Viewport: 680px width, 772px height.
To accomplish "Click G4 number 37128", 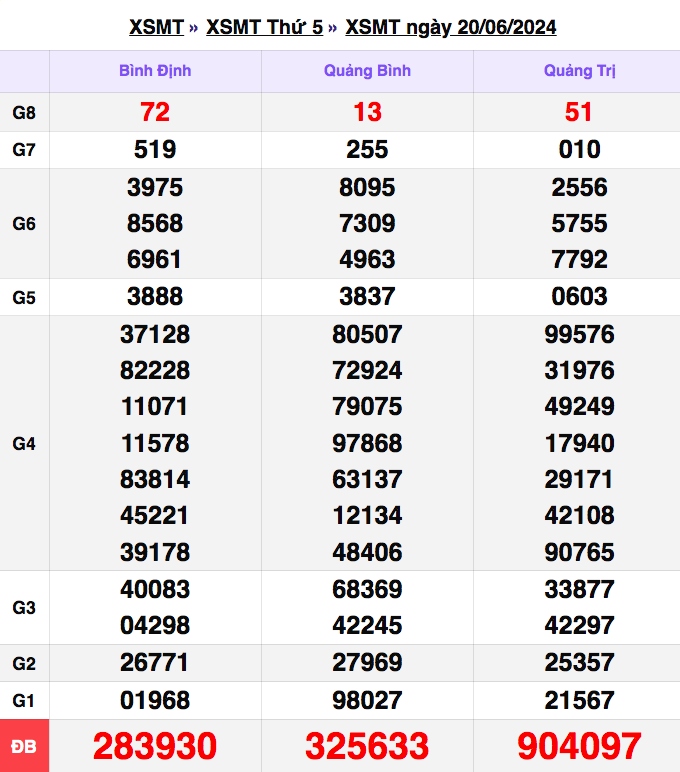I will (x=155, y=335).
